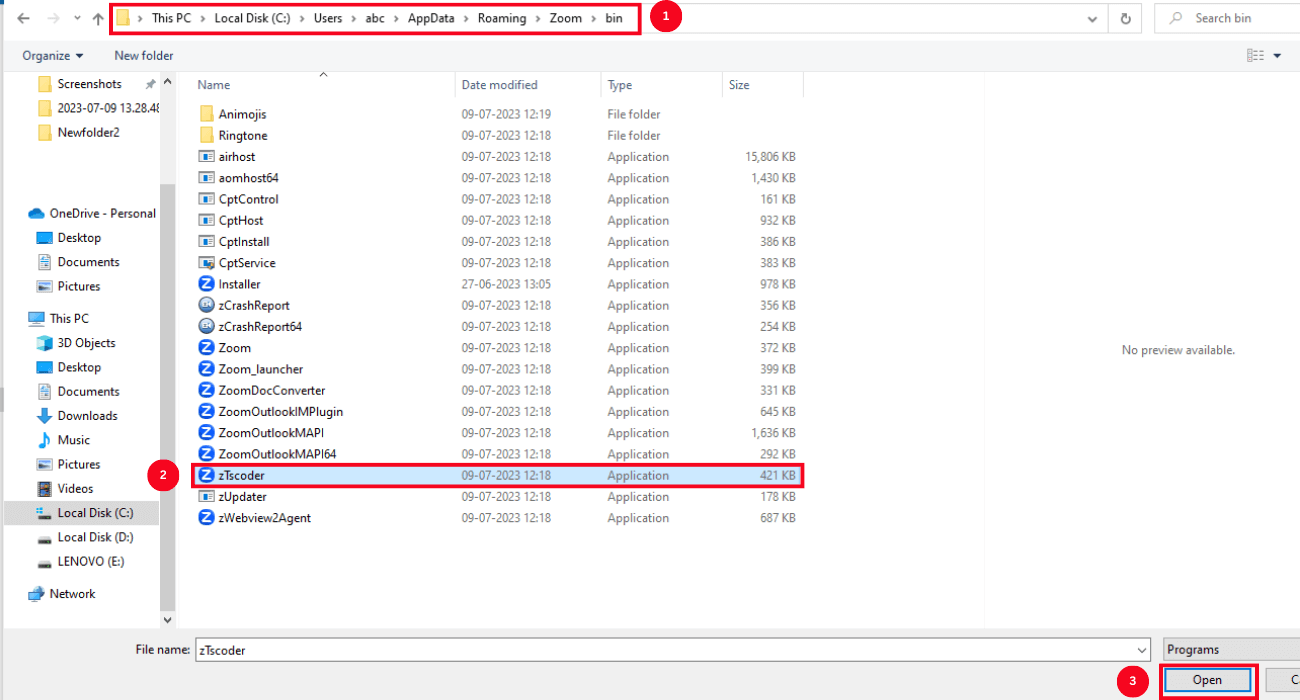Select the 15,806 KB size cell
Viewport: 1300px width, 700px height.
pos(770,157)
